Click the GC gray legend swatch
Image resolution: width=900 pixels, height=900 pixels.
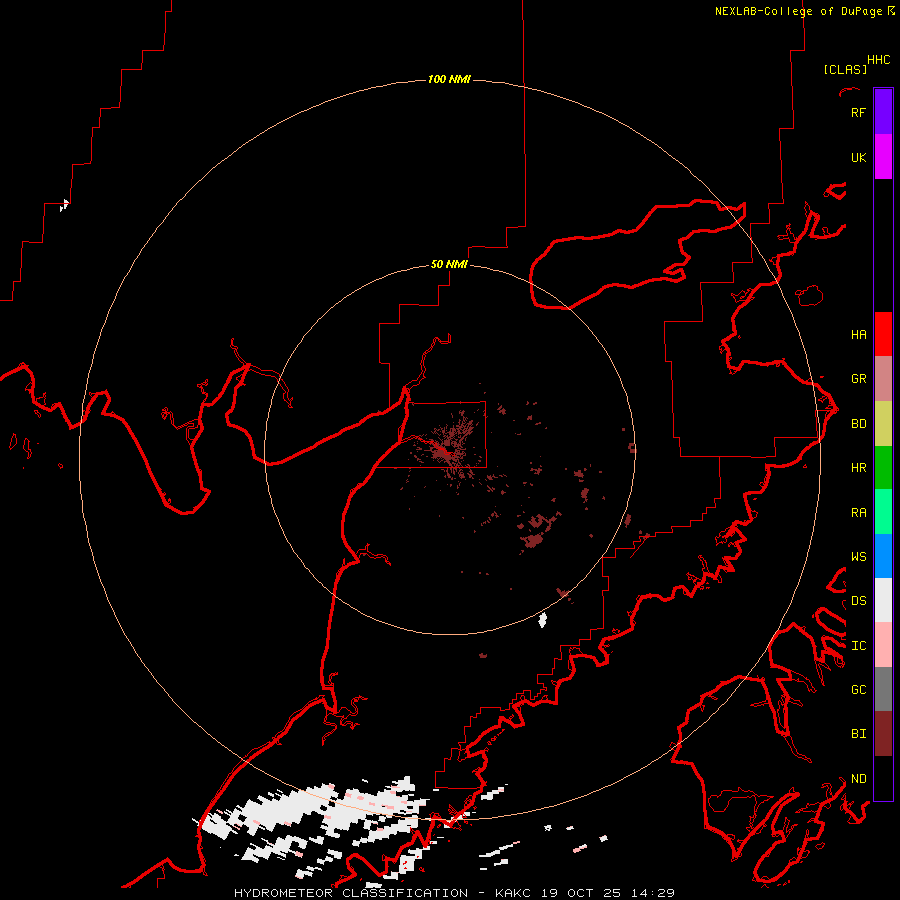tap(883, 689)
